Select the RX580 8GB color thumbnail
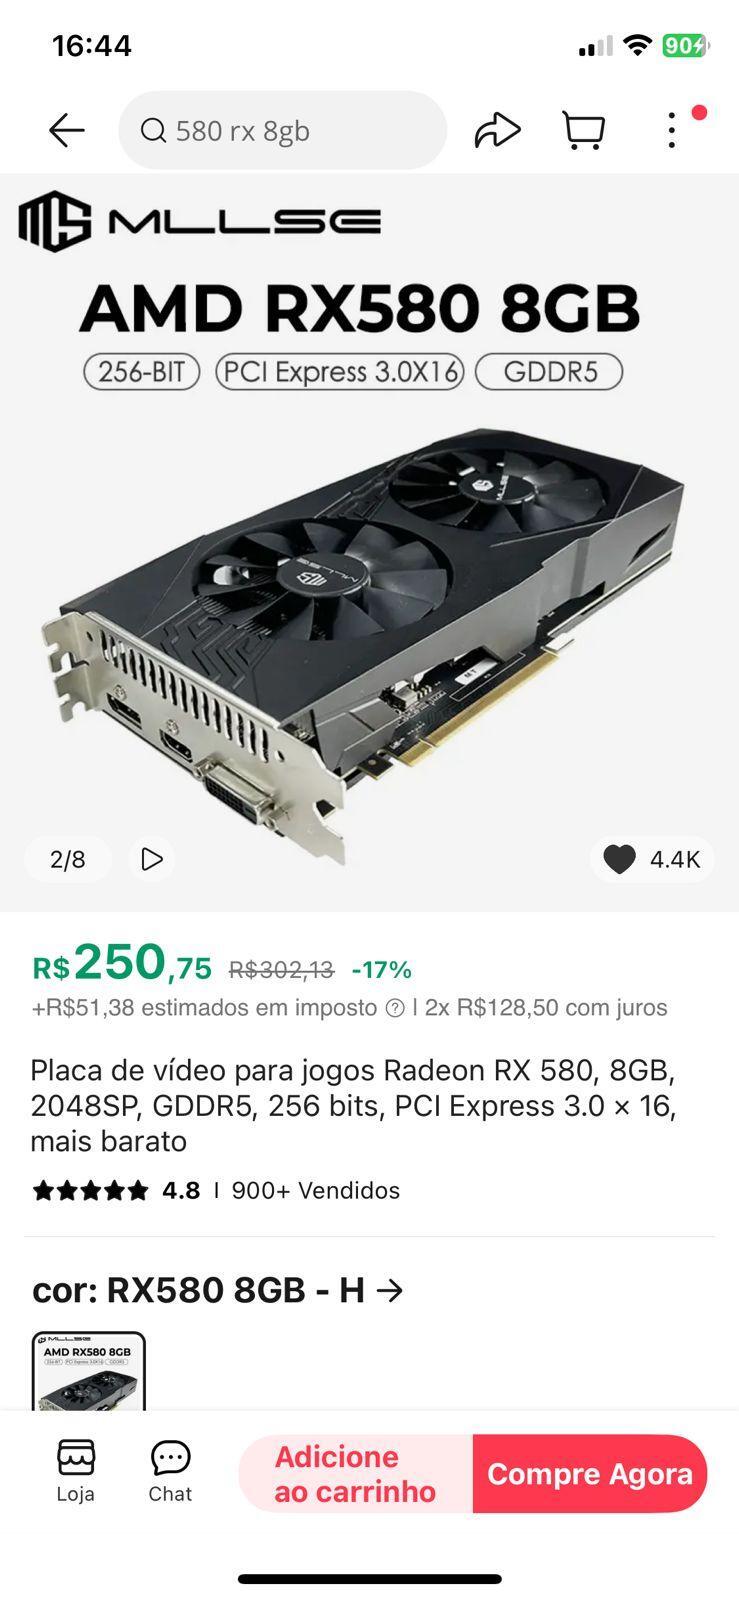The height and width of the screenshot is (1600, 739). click(x=89, y=1371)
